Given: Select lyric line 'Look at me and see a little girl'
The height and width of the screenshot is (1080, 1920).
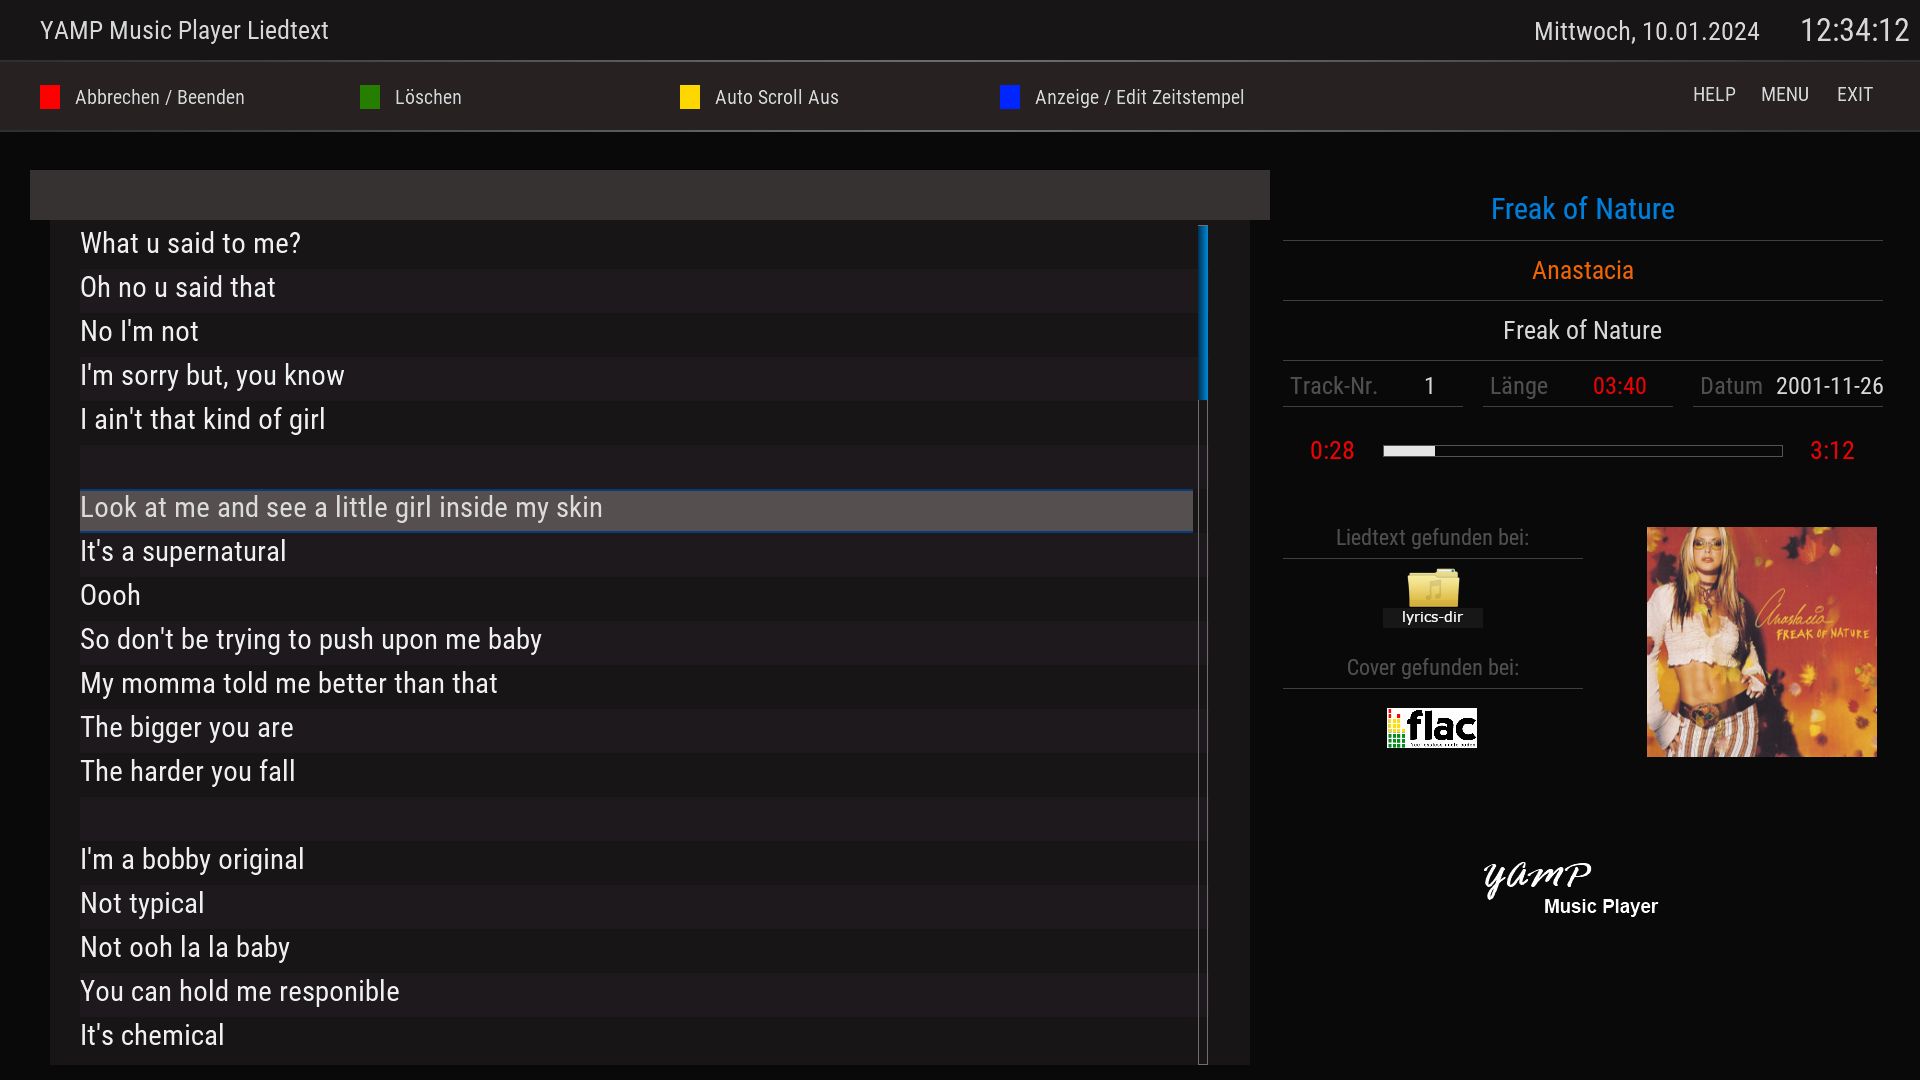Looking at the screenshot, I should click(x=340, y=508).
